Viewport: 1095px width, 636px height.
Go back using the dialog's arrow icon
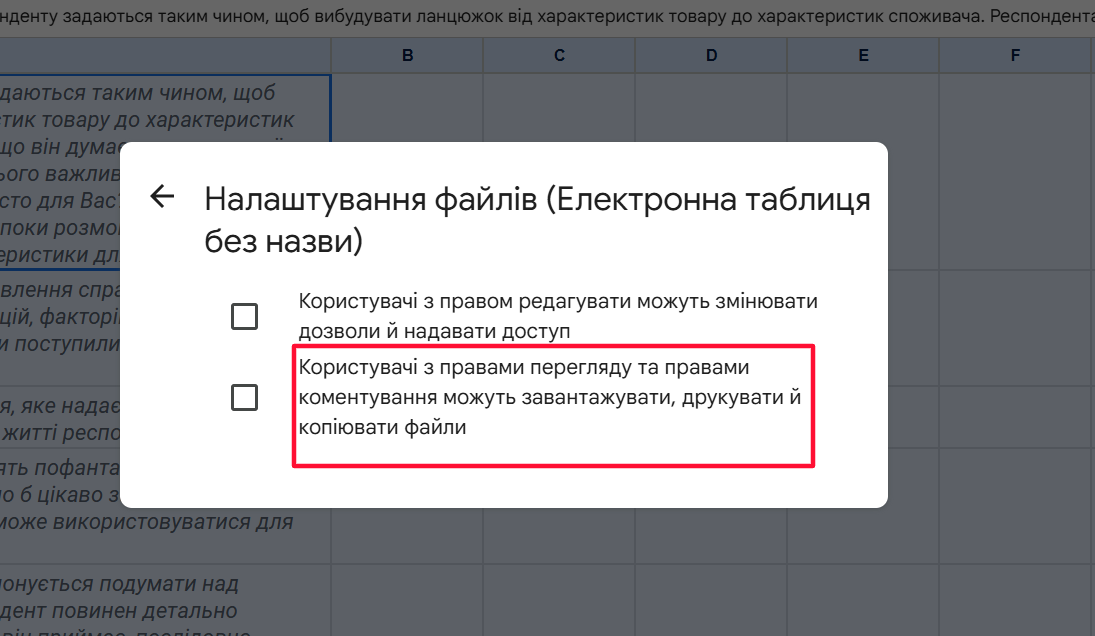[x=162, y=196]
